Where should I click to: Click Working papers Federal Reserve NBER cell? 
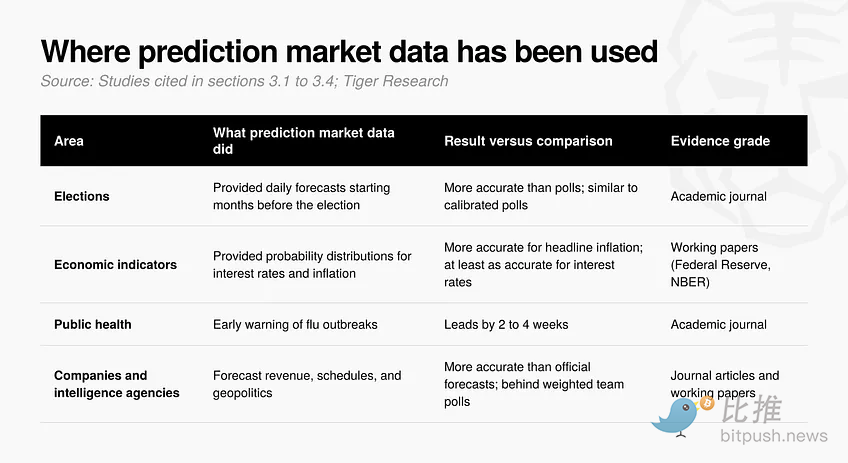[x=720, y=264]
